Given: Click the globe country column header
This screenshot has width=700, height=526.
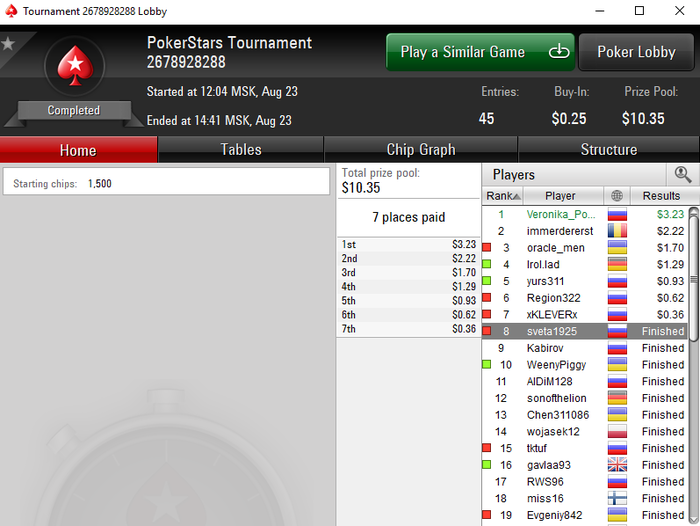Looking at the screenshot, I should point(617,196).
